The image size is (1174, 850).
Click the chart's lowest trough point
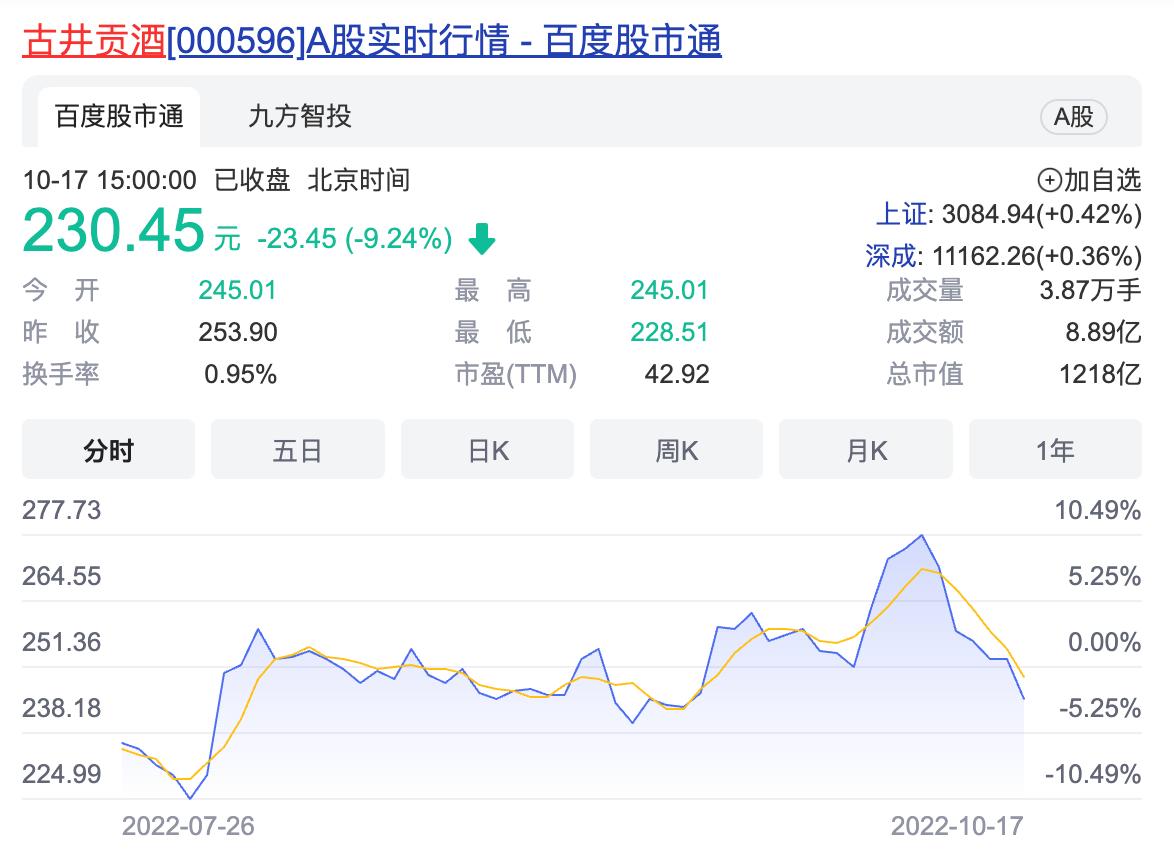point(190,798)
